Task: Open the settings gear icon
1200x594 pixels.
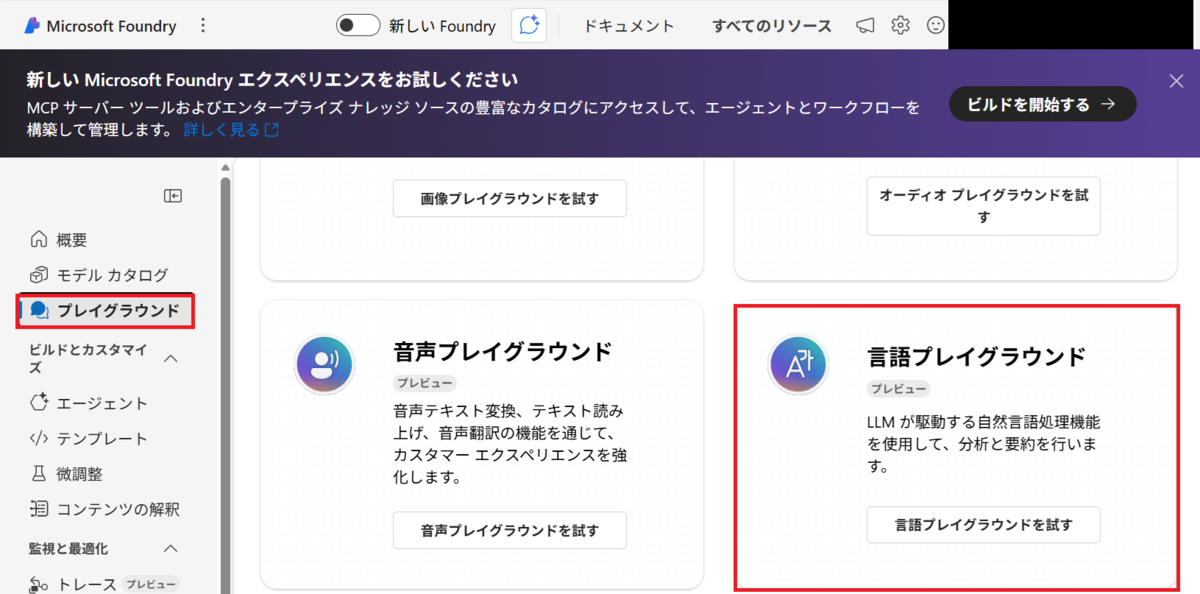Action: pos(900,26)
